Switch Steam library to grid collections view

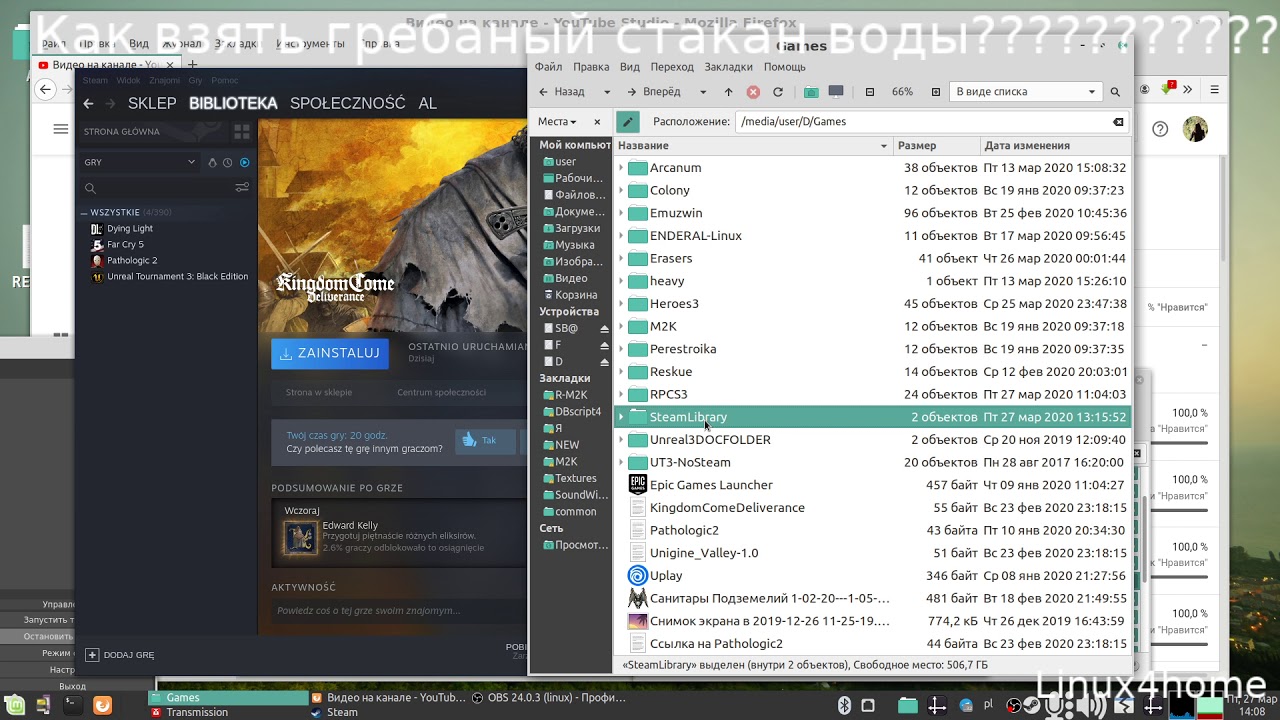click(241, 131)
